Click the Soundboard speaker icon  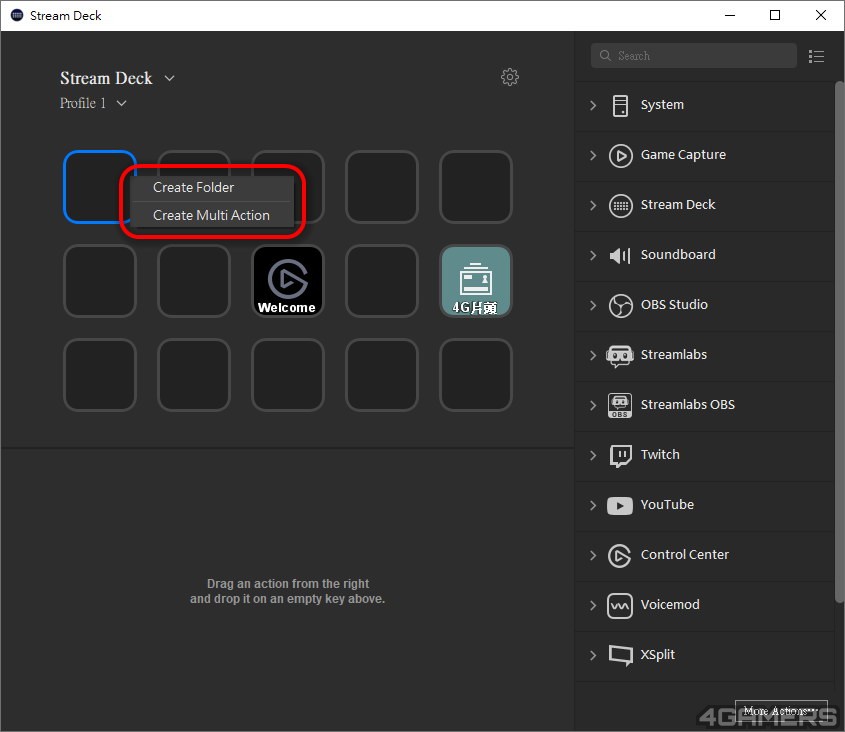click(x=620, y=255)
